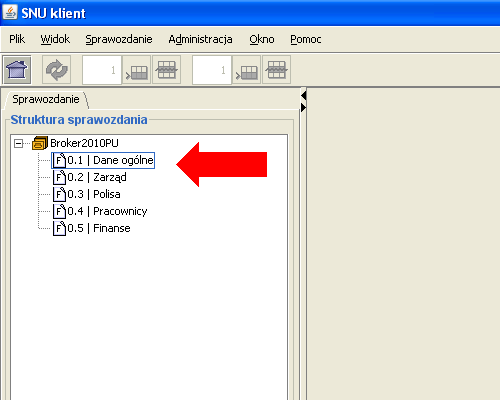Screen dimensions: 500x400
Task: Select the 0.1 | Dane ogólne item
Action: (x=103, y=160)
